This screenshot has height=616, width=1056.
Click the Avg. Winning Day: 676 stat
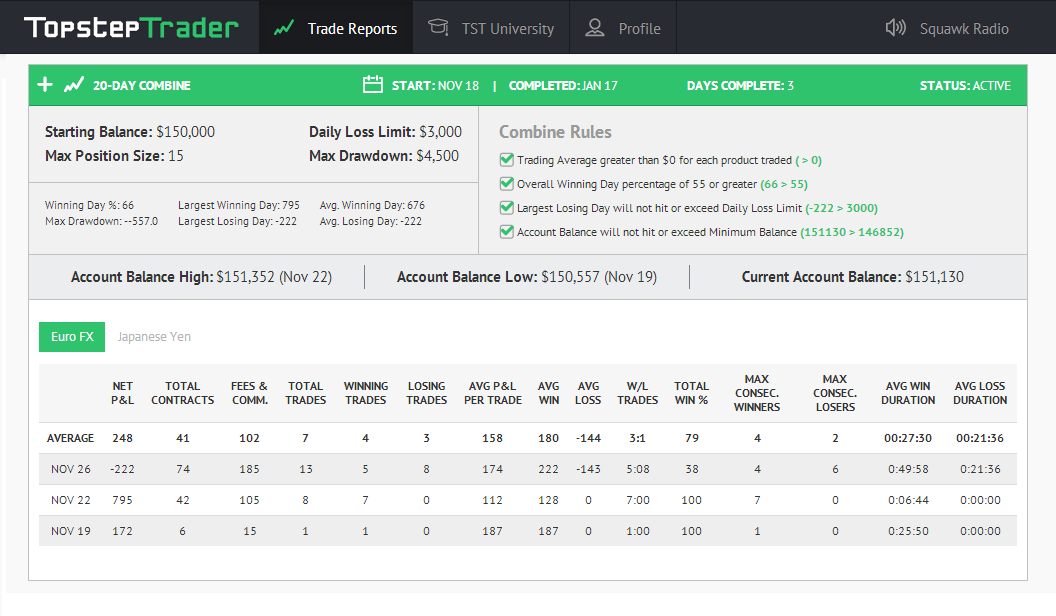click(x=372, y=205)
